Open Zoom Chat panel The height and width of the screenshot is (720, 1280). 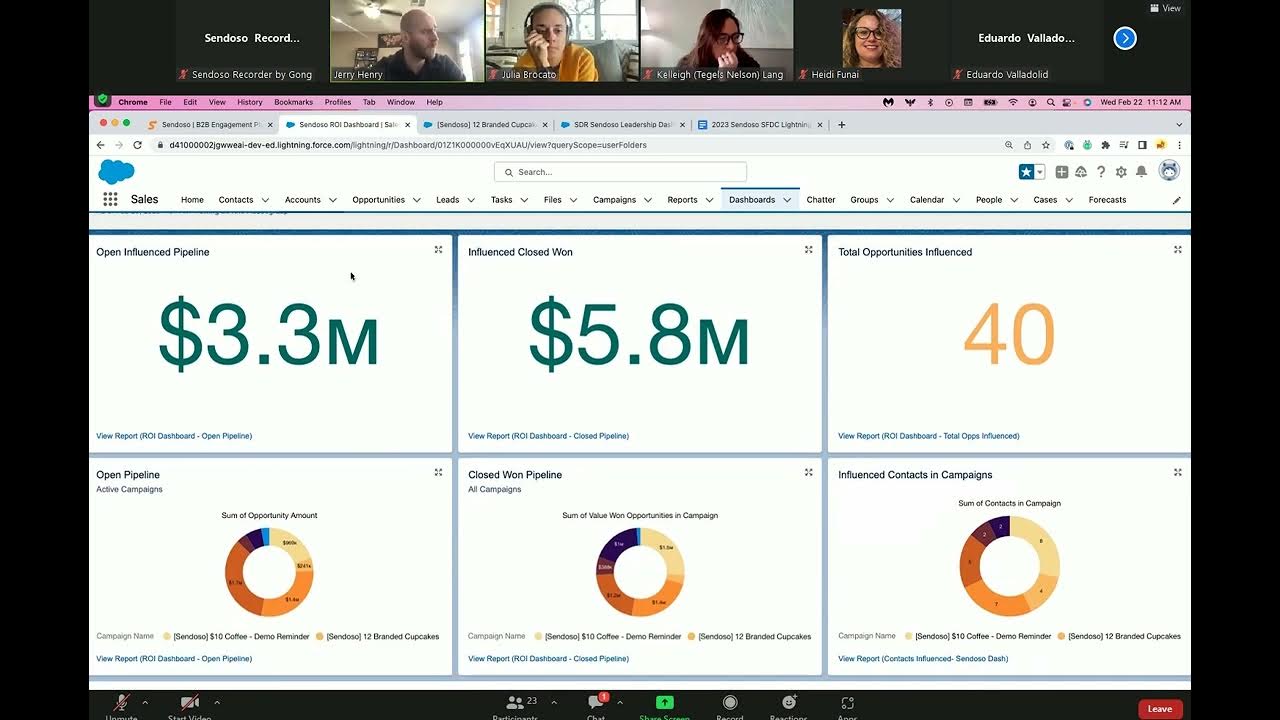tap(597, 707)
